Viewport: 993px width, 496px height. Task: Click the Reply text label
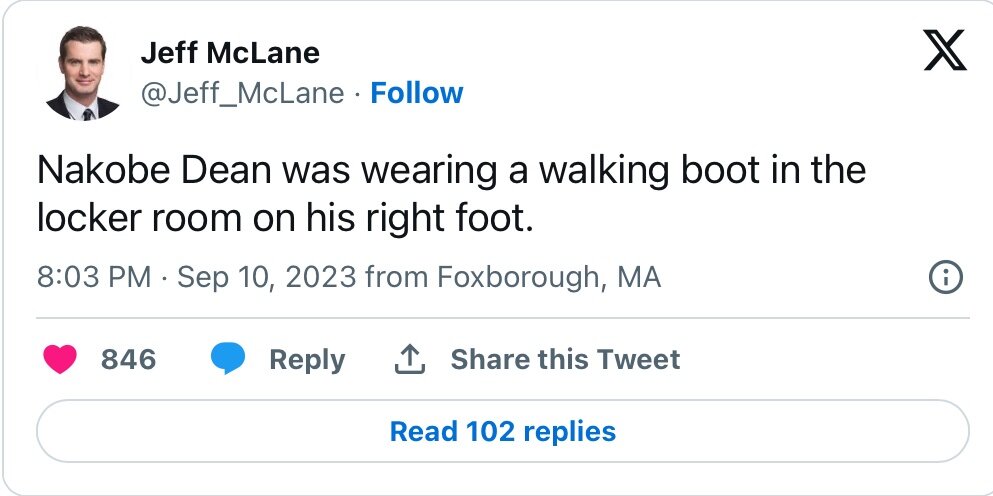pyautogui.click(x=307, y=359)
